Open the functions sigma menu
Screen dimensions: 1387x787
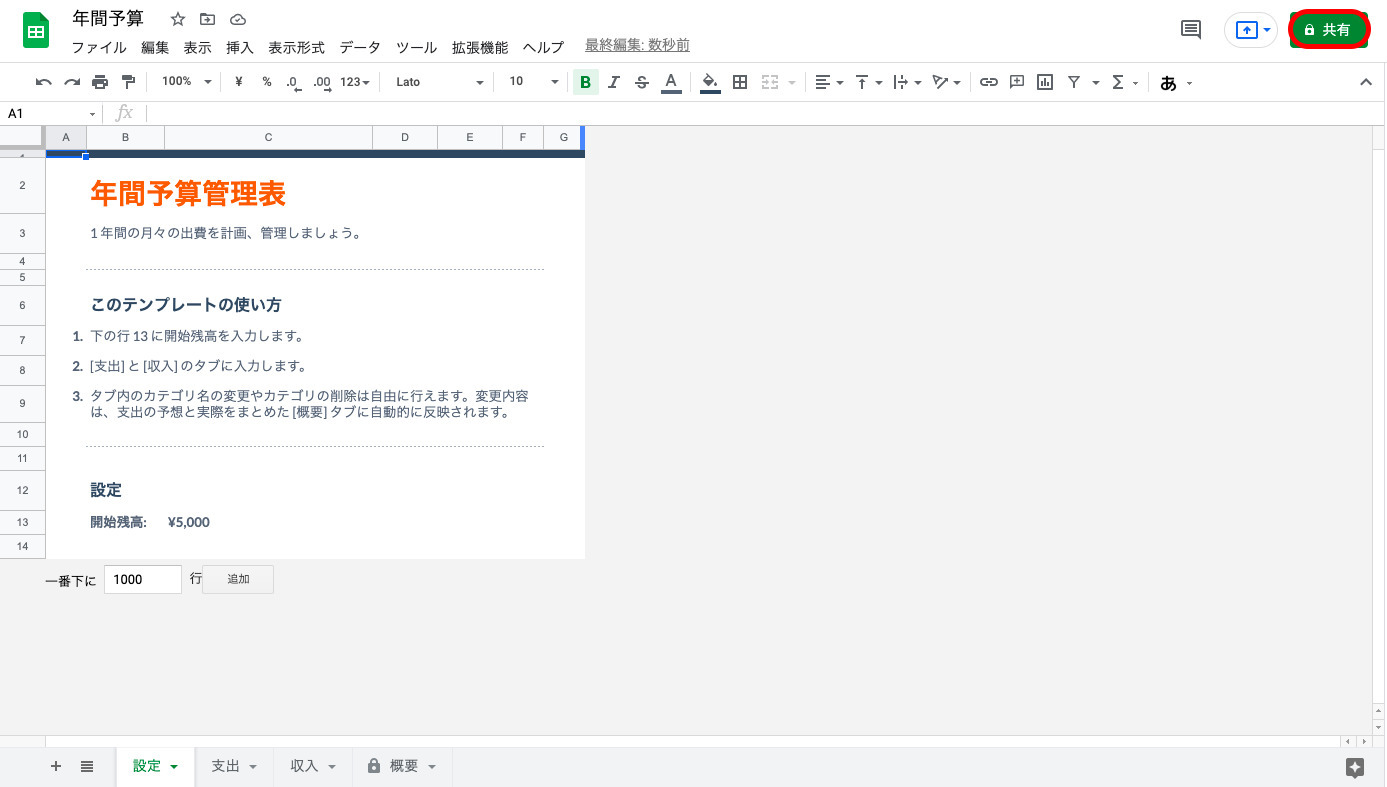[x=1125, y=82]
